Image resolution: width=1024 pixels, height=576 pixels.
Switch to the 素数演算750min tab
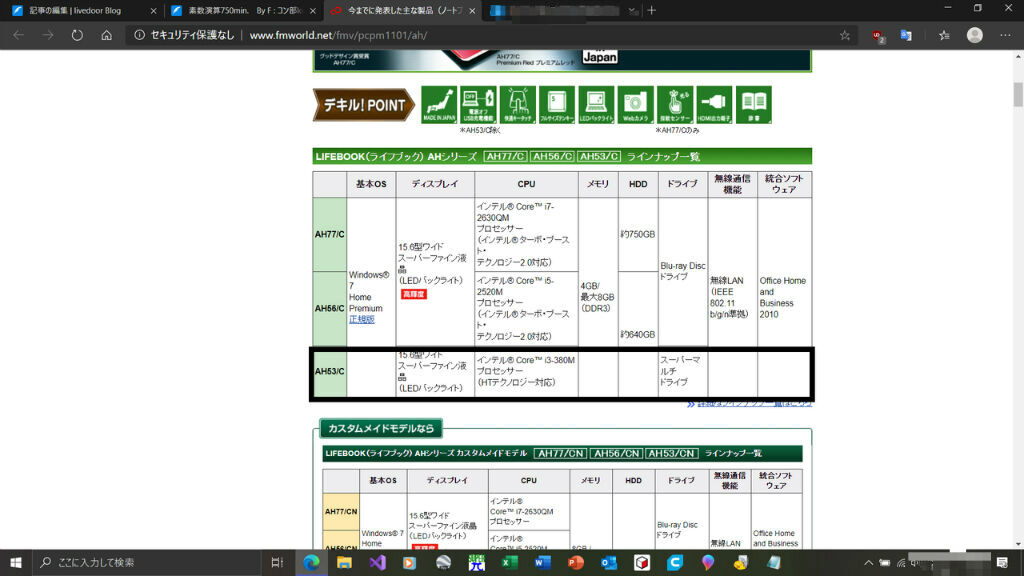tap(242, 10)
